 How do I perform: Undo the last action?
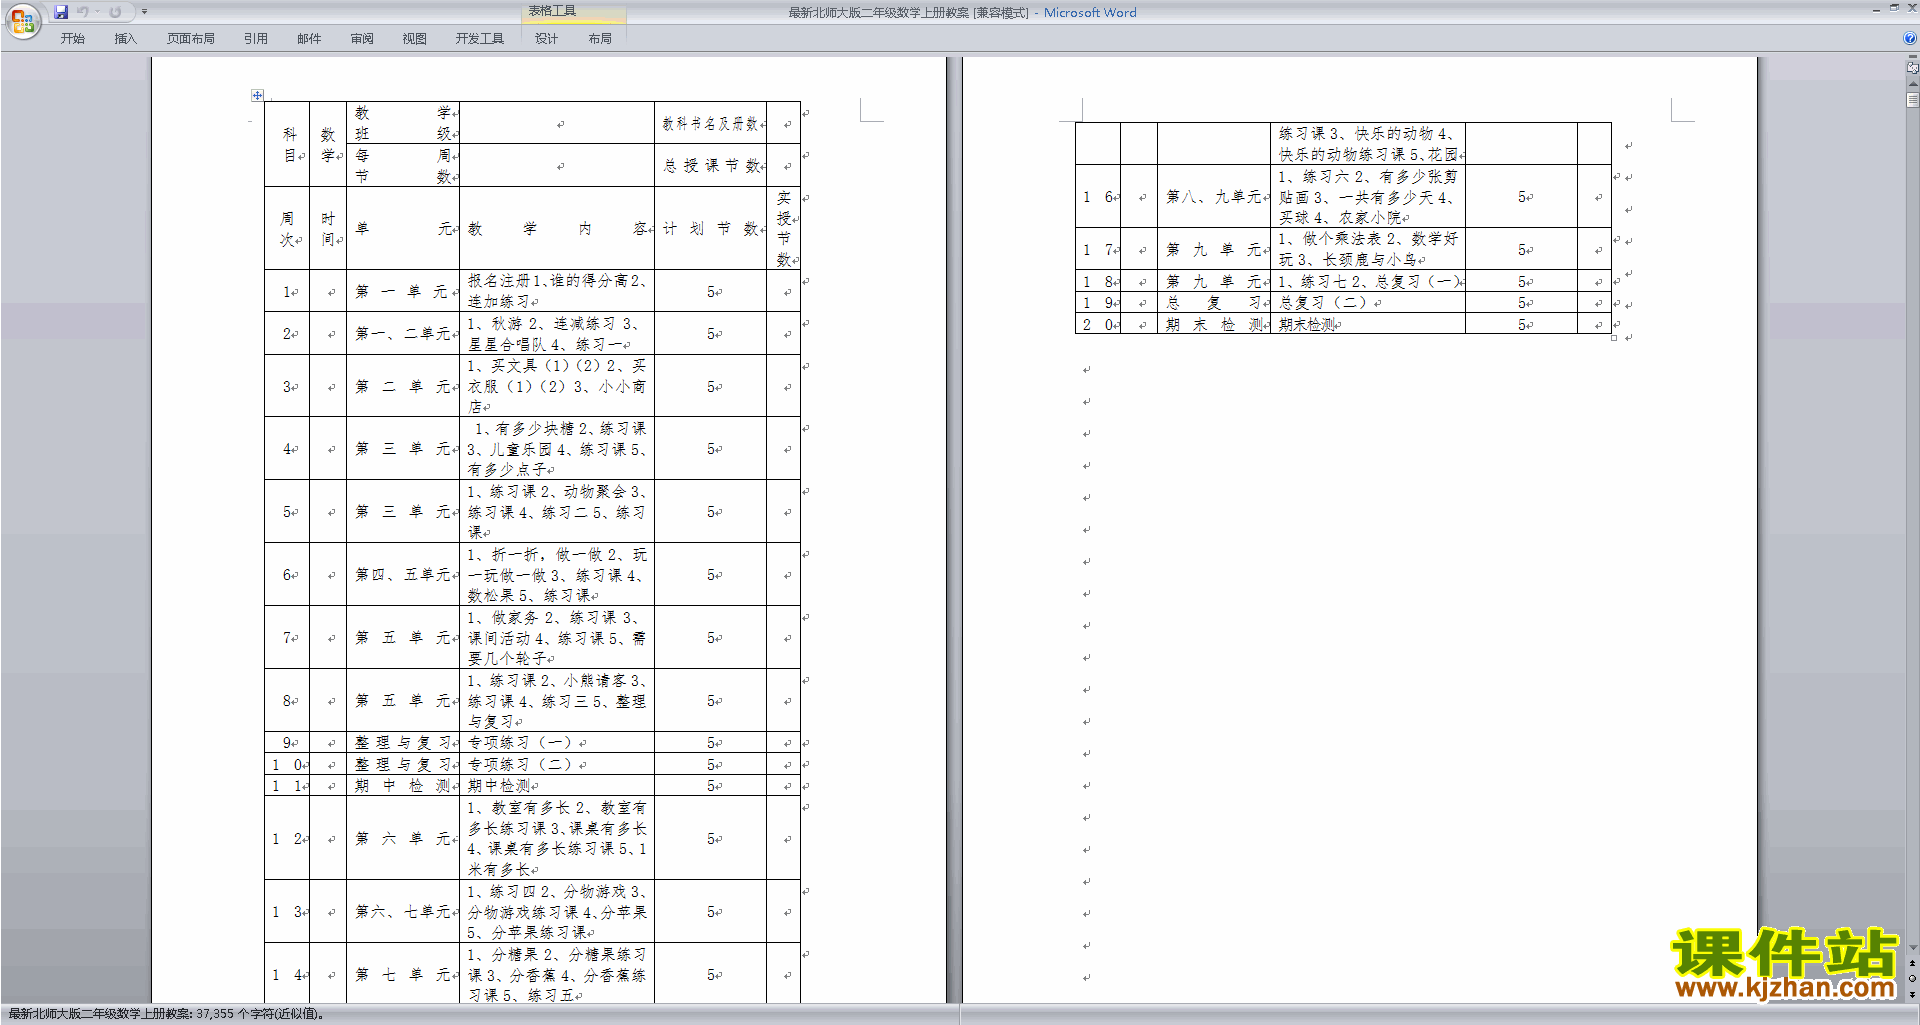coord(83,12)
